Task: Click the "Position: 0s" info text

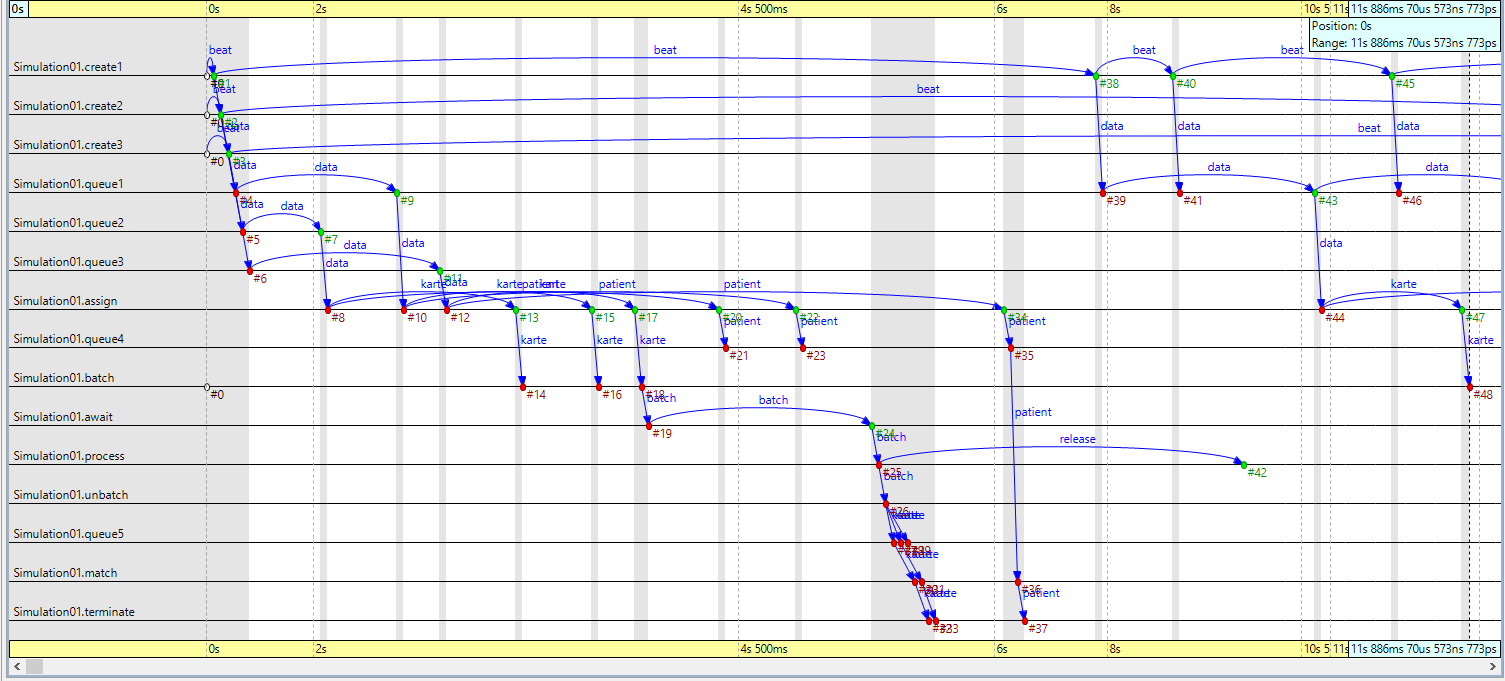Action: 1341,26
